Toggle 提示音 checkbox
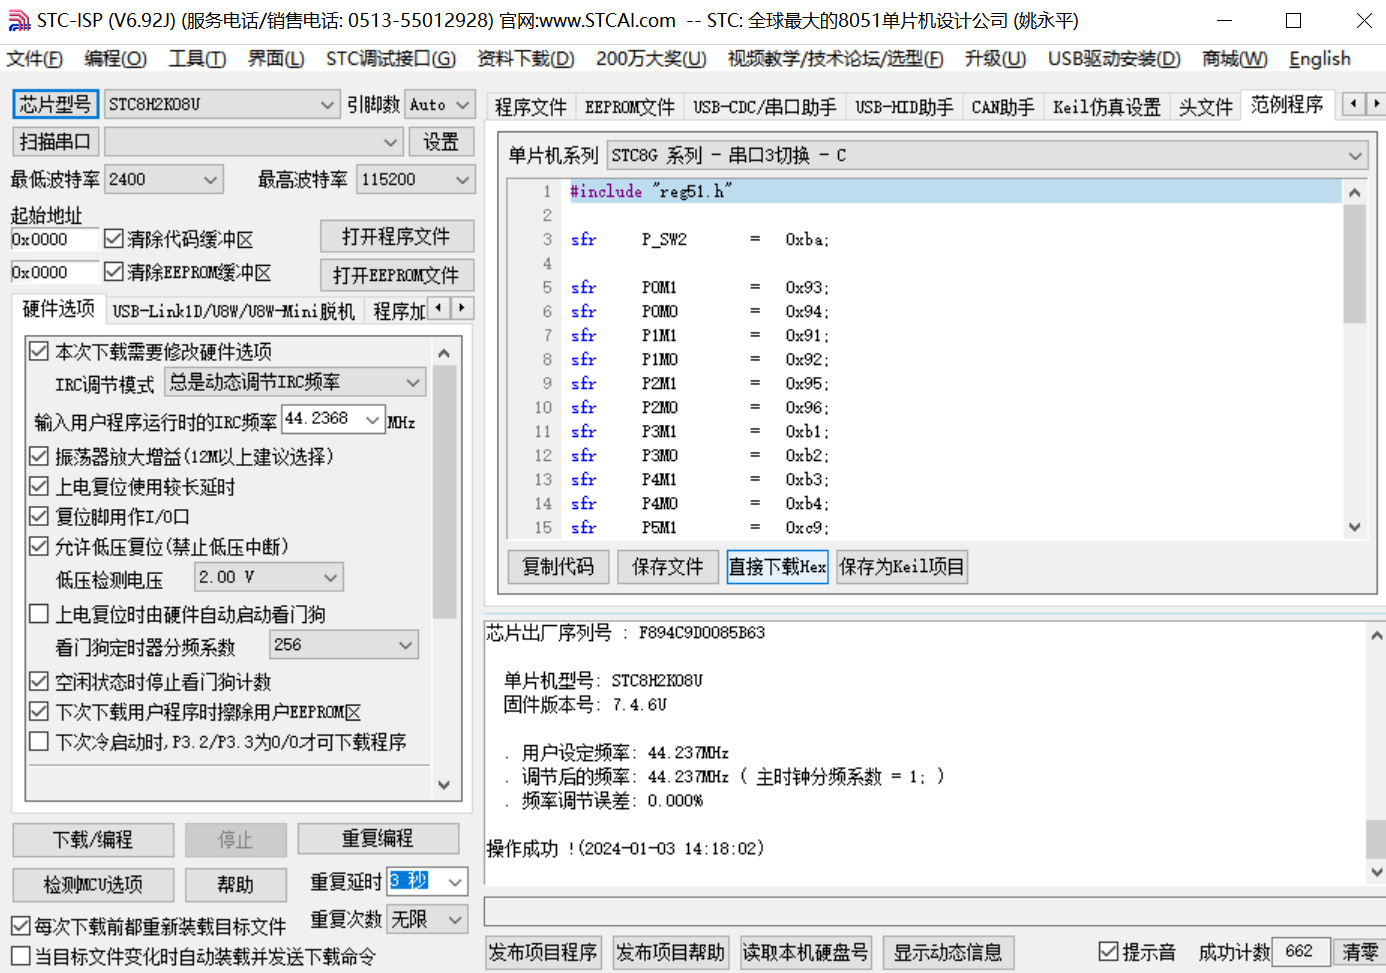The height and width of the screenshot is (973, 1386). click(1108, 951)
